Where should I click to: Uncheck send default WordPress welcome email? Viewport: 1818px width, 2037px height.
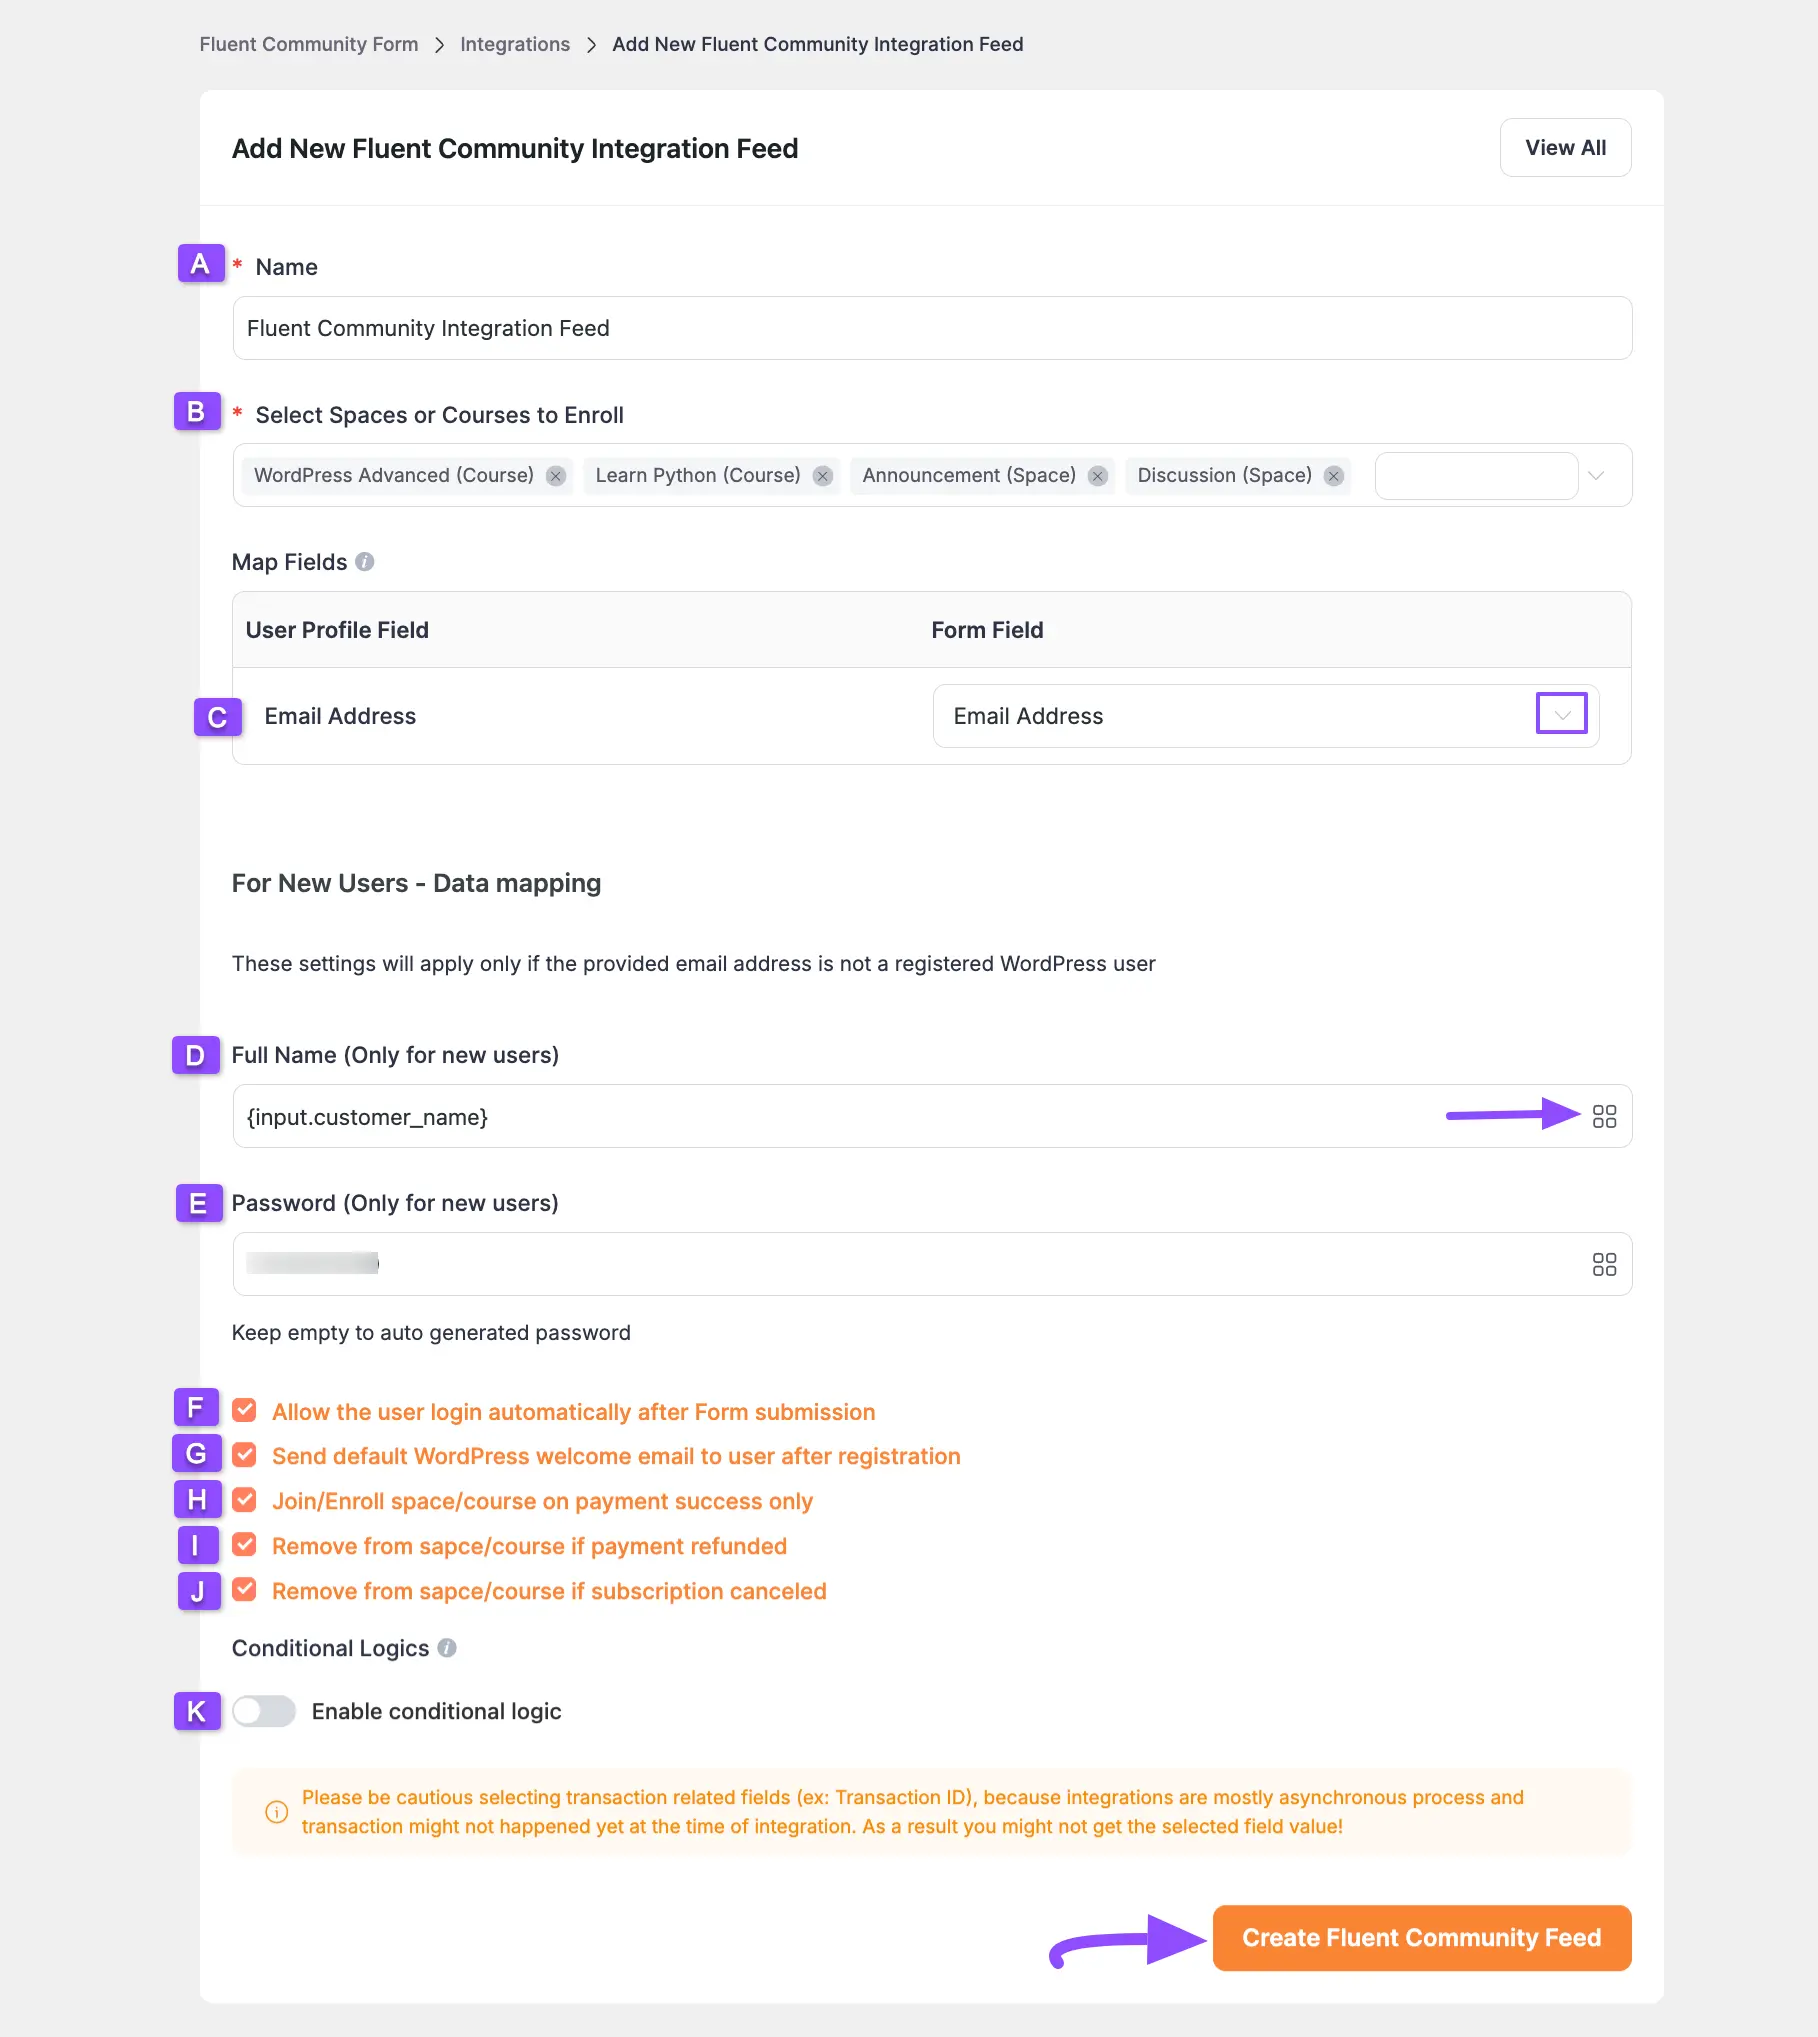tap(244, 1455)
